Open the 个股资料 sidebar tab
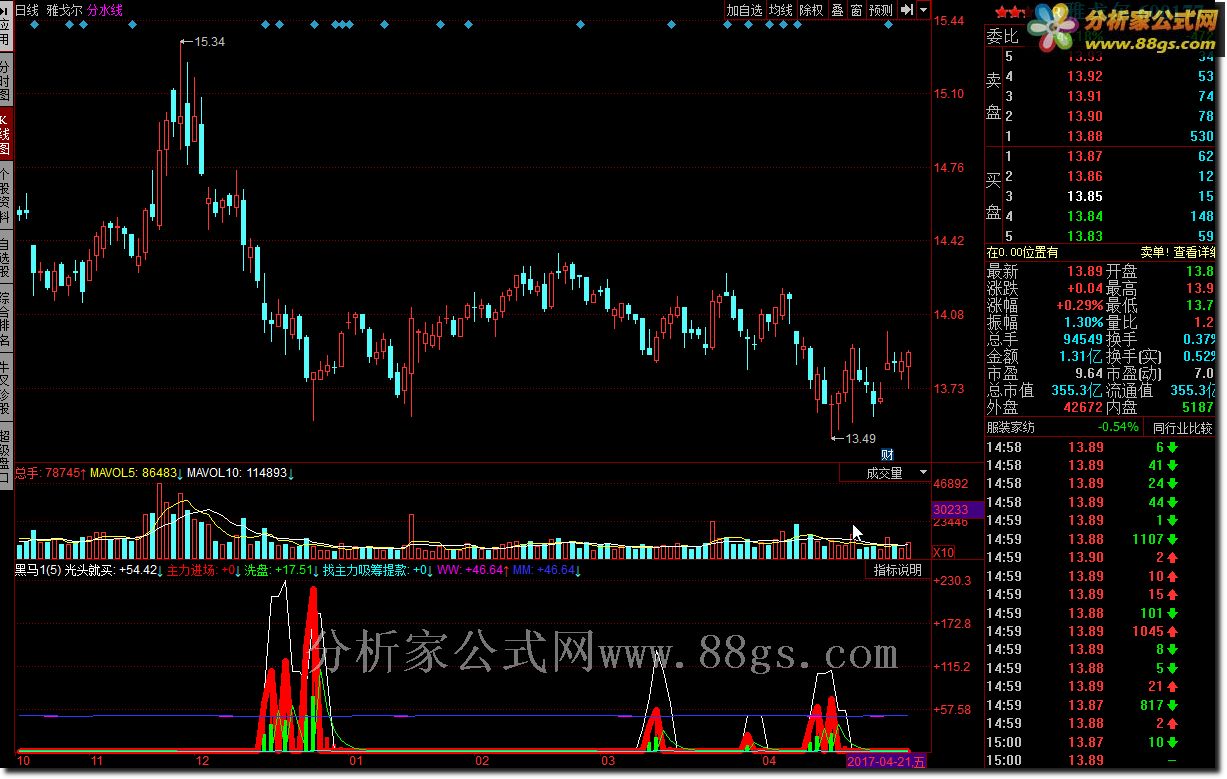Image resolution: width=1227 pixels, height=779 pixels. click(5, 194)
